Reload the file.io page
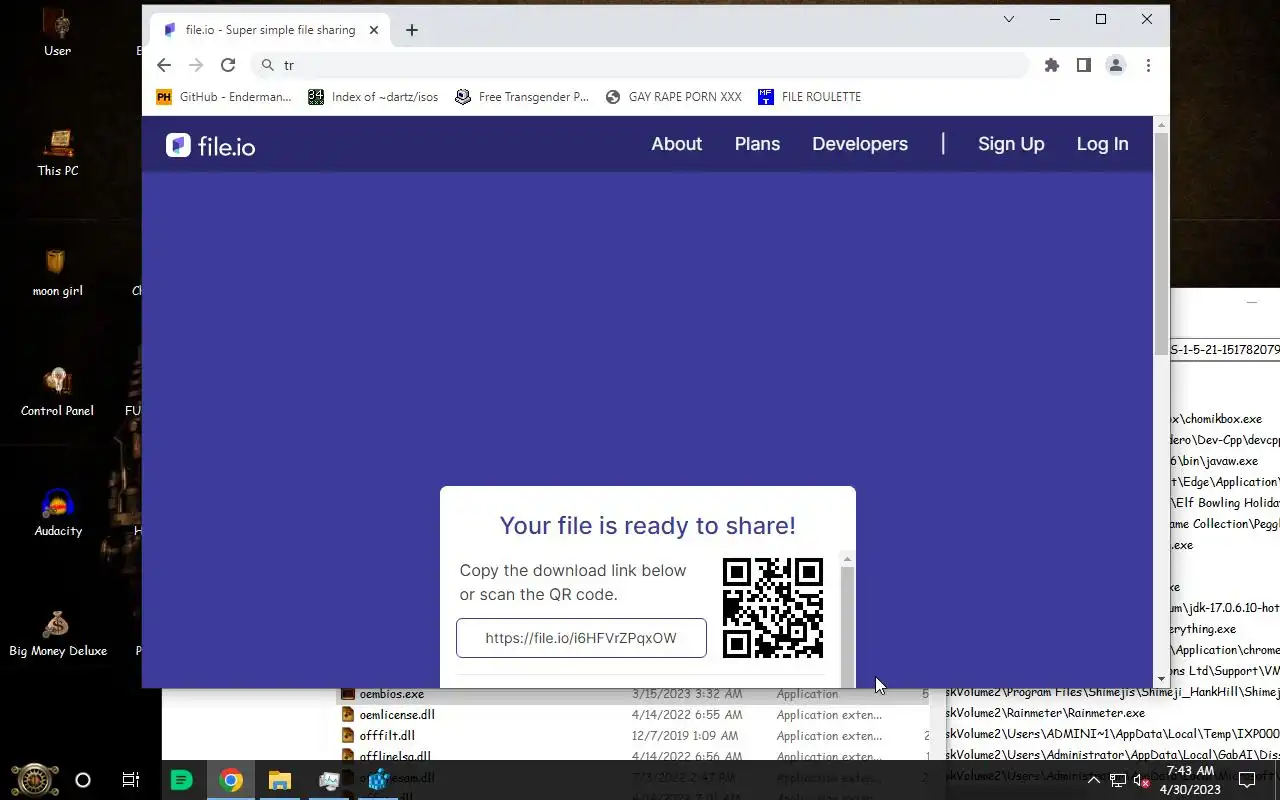The height and width of the screenshot is (800, 1280). (228, 65)
